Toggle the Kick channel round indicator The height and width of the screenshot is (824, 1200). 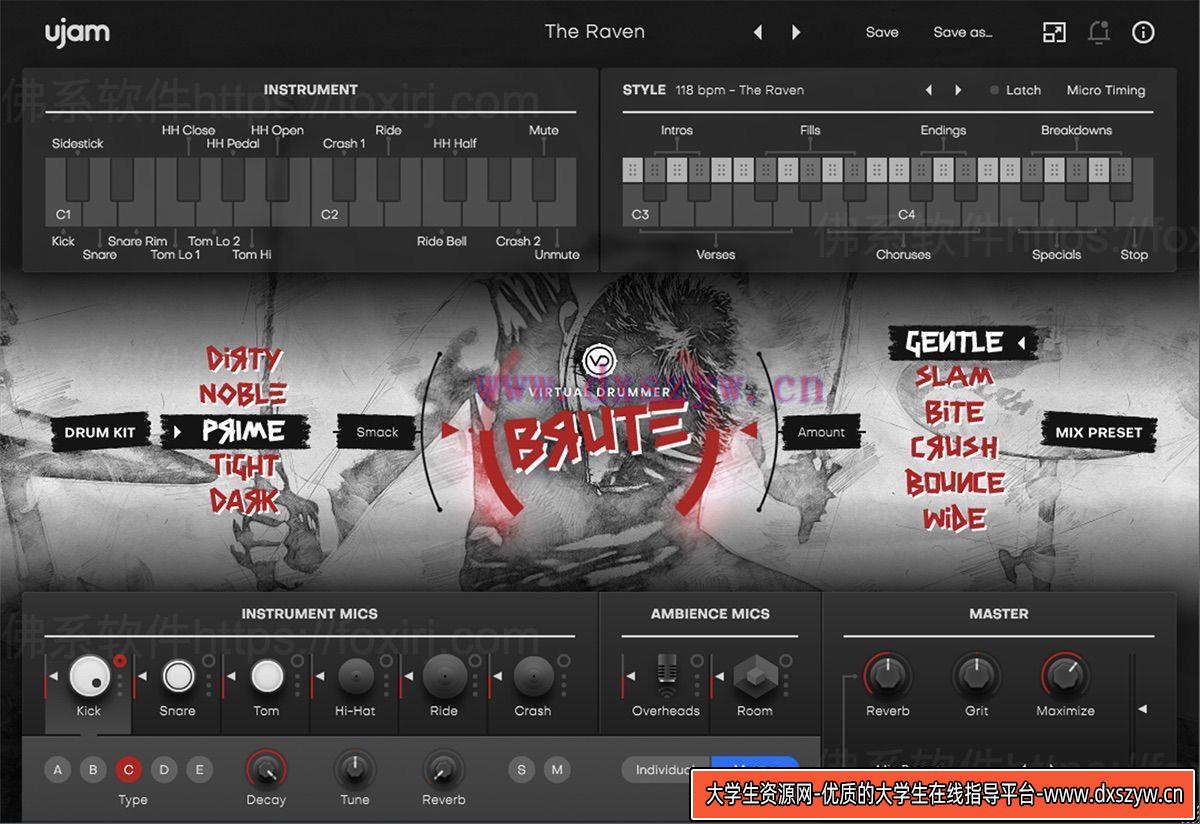tap(121, 661)
